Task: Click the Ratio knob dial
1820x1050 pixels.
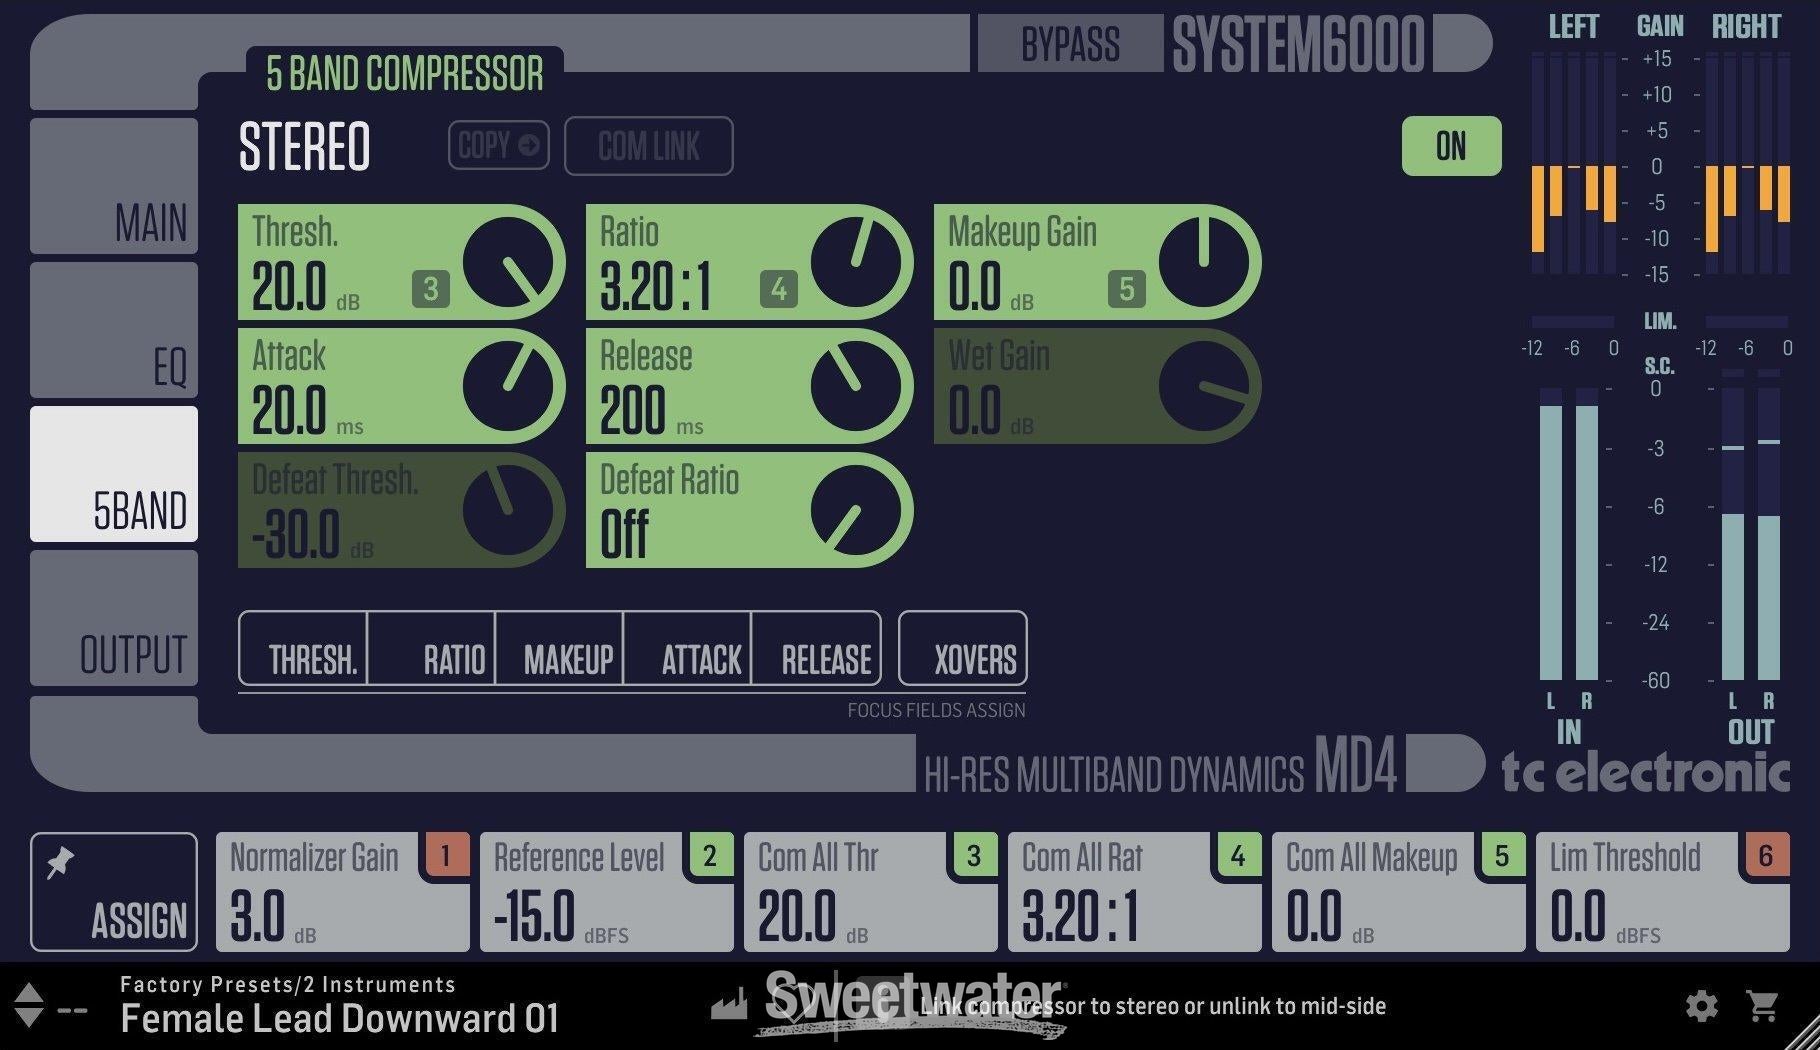Action: (855, 263)
